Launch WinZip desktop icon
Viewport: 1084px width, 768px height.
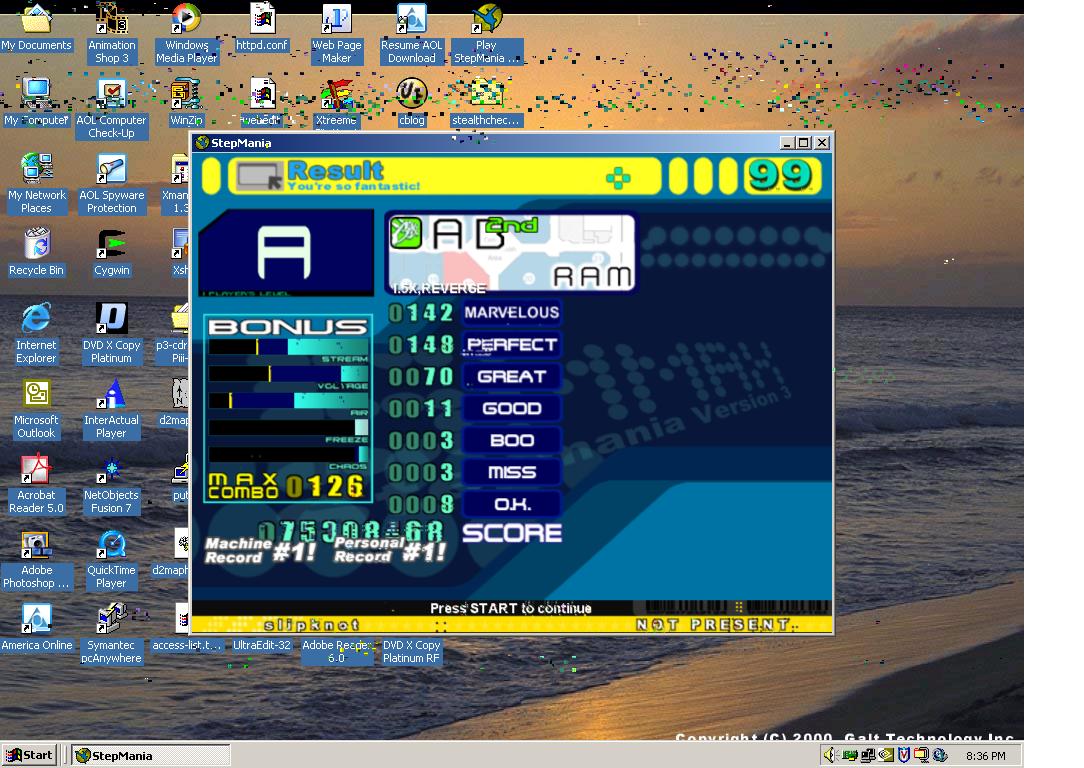point(186,102)
